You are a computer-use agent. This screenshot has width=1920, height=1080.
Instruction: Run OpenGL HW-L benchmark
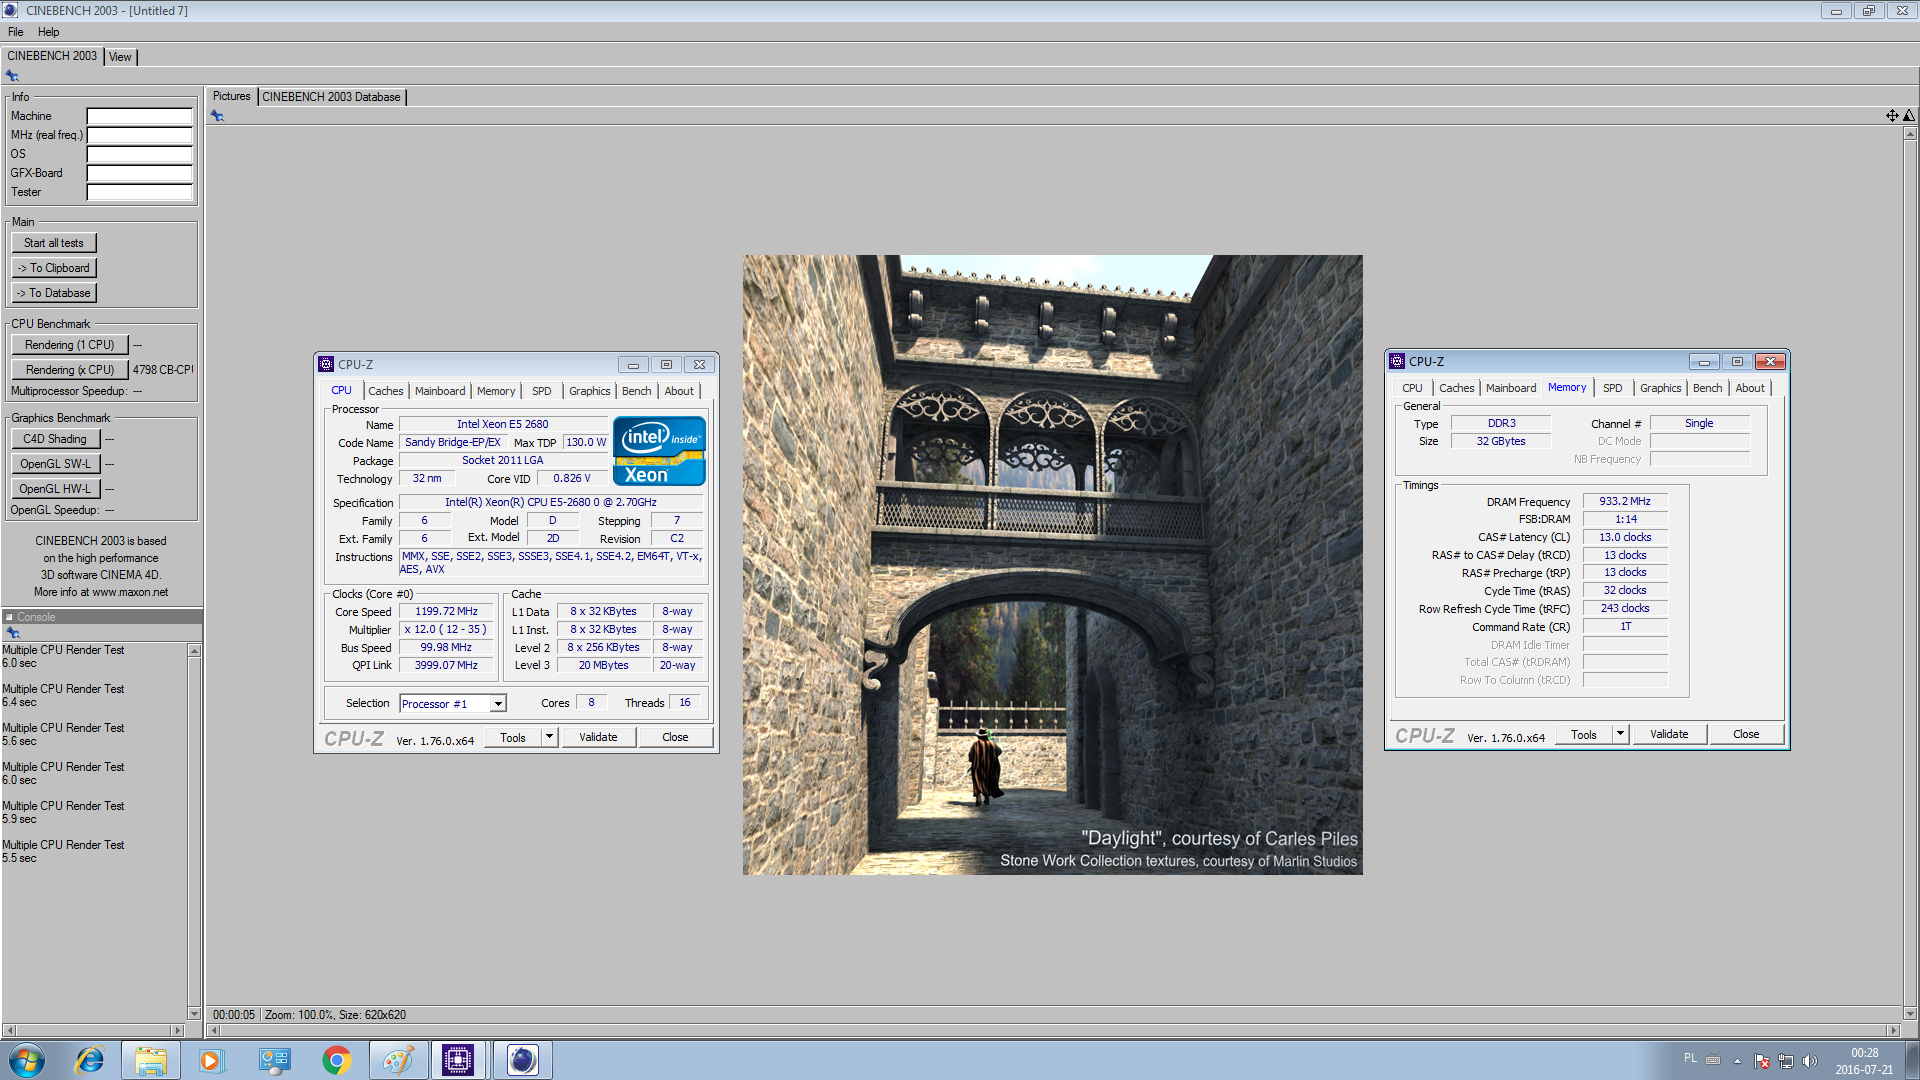[55, 489]
